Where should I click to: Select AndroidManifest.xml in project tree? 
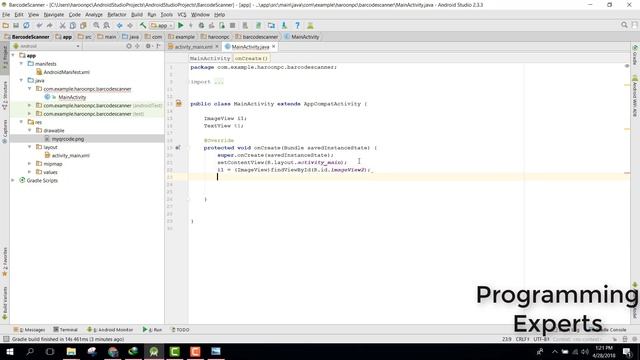[67, 72]
